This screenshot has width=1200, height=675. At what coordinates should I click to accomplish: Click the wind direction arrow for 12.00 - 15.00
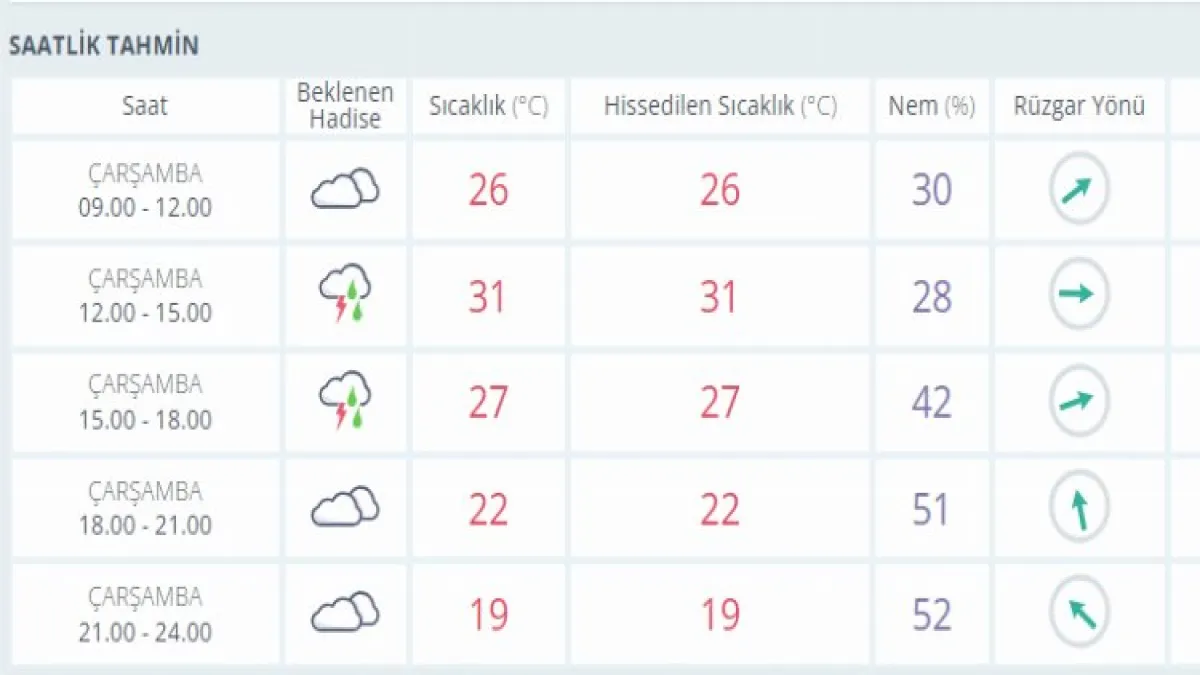1079,294
